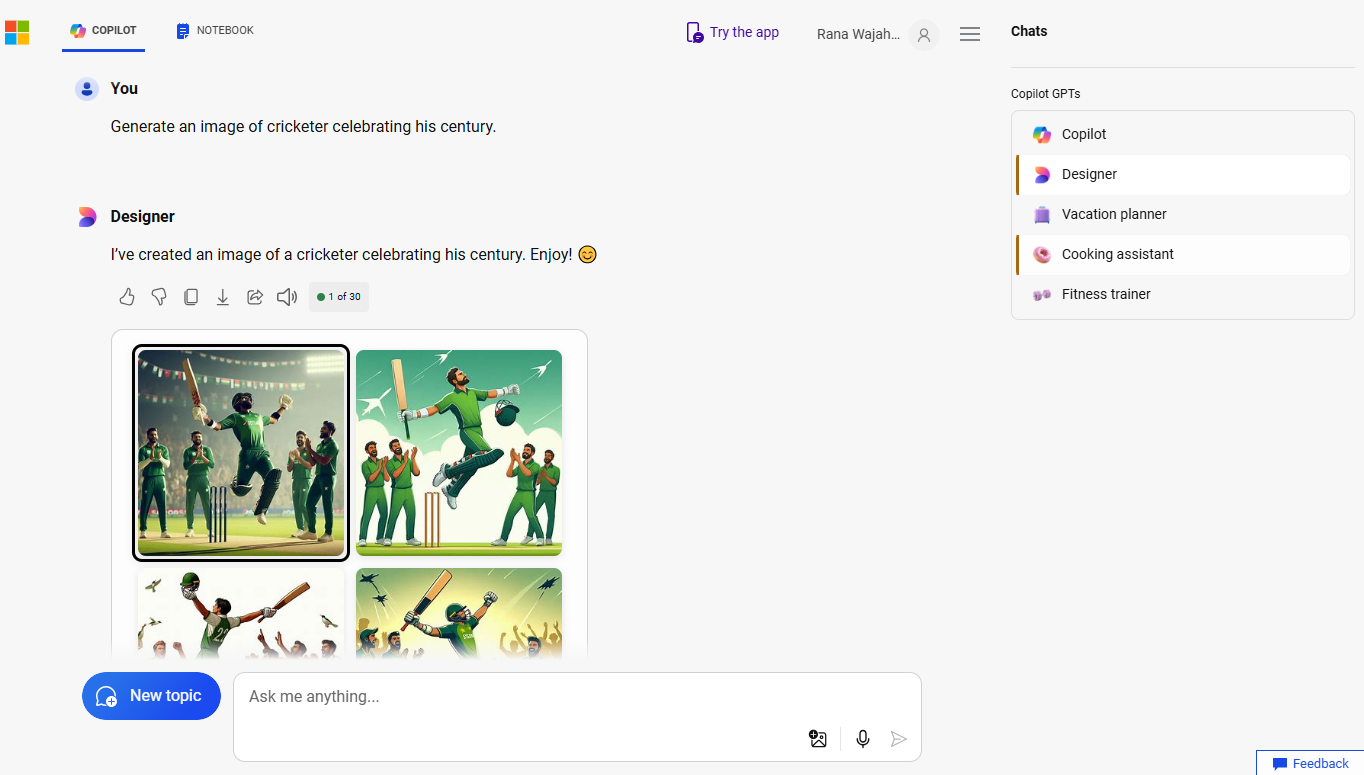Open the jumping cricketer illustration with clouds
The height and width of the screenshot is (775, 1364).
tap(459, 453)
